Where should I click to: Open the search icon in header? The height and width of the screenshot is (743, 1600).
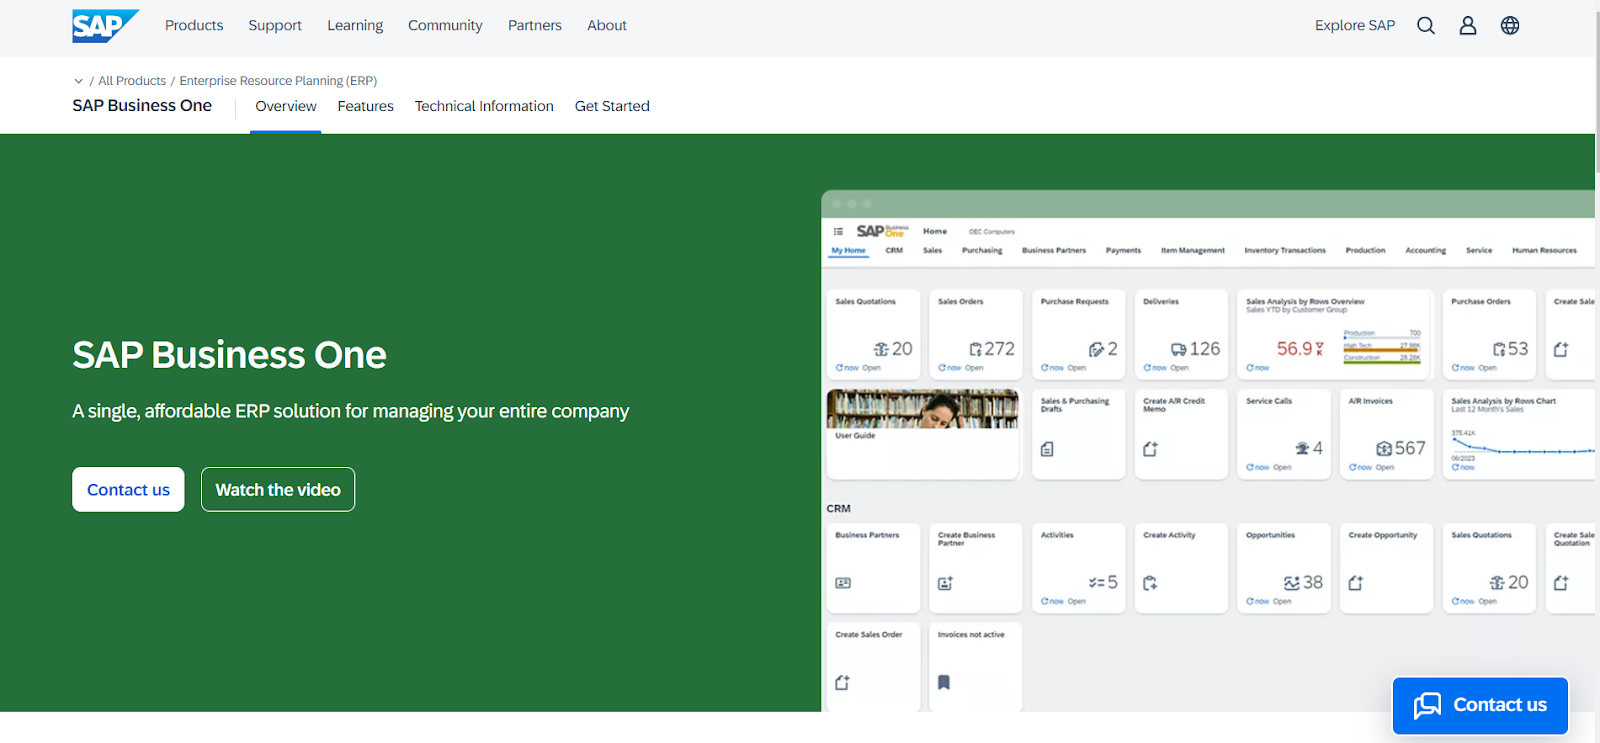pos(1426,26)
